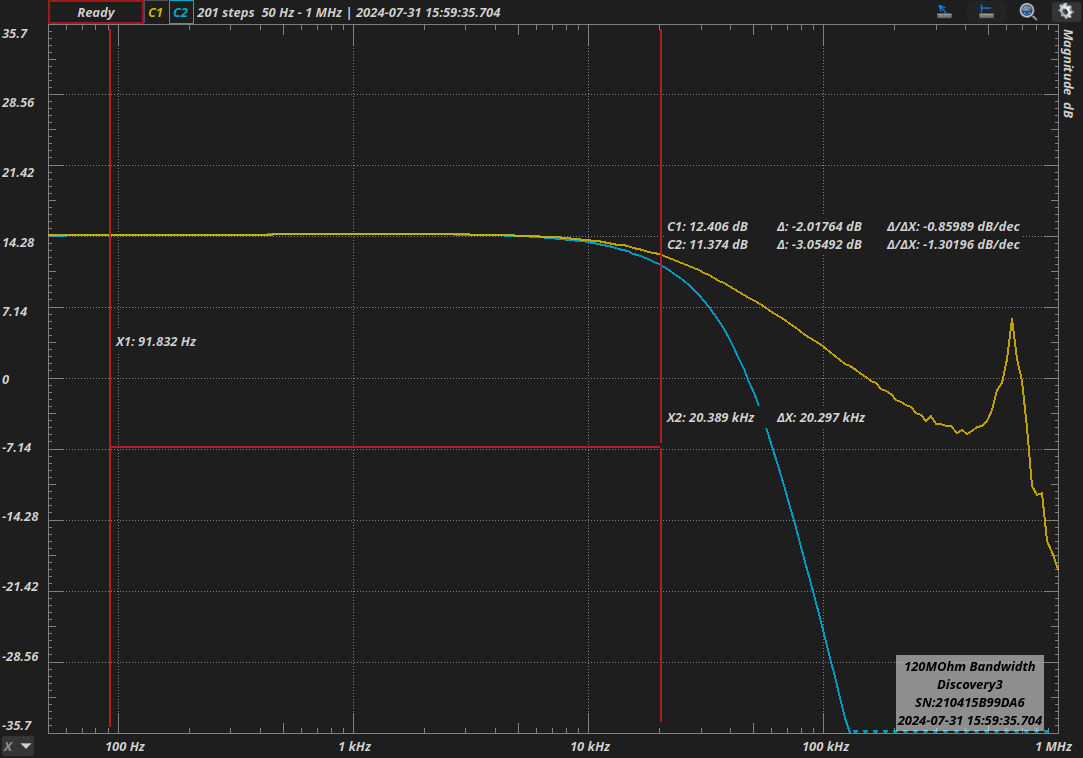Click the 2024-07-31 timestamp in header
The width and height of the screenshot is (1083, 758).
pos(428,12)
